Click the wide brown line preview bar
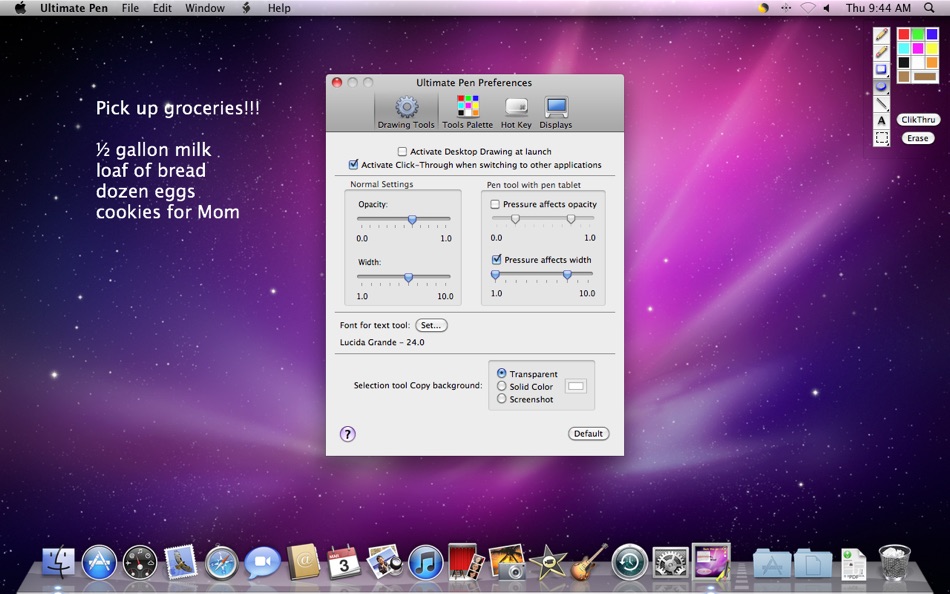 click(925, 76)
